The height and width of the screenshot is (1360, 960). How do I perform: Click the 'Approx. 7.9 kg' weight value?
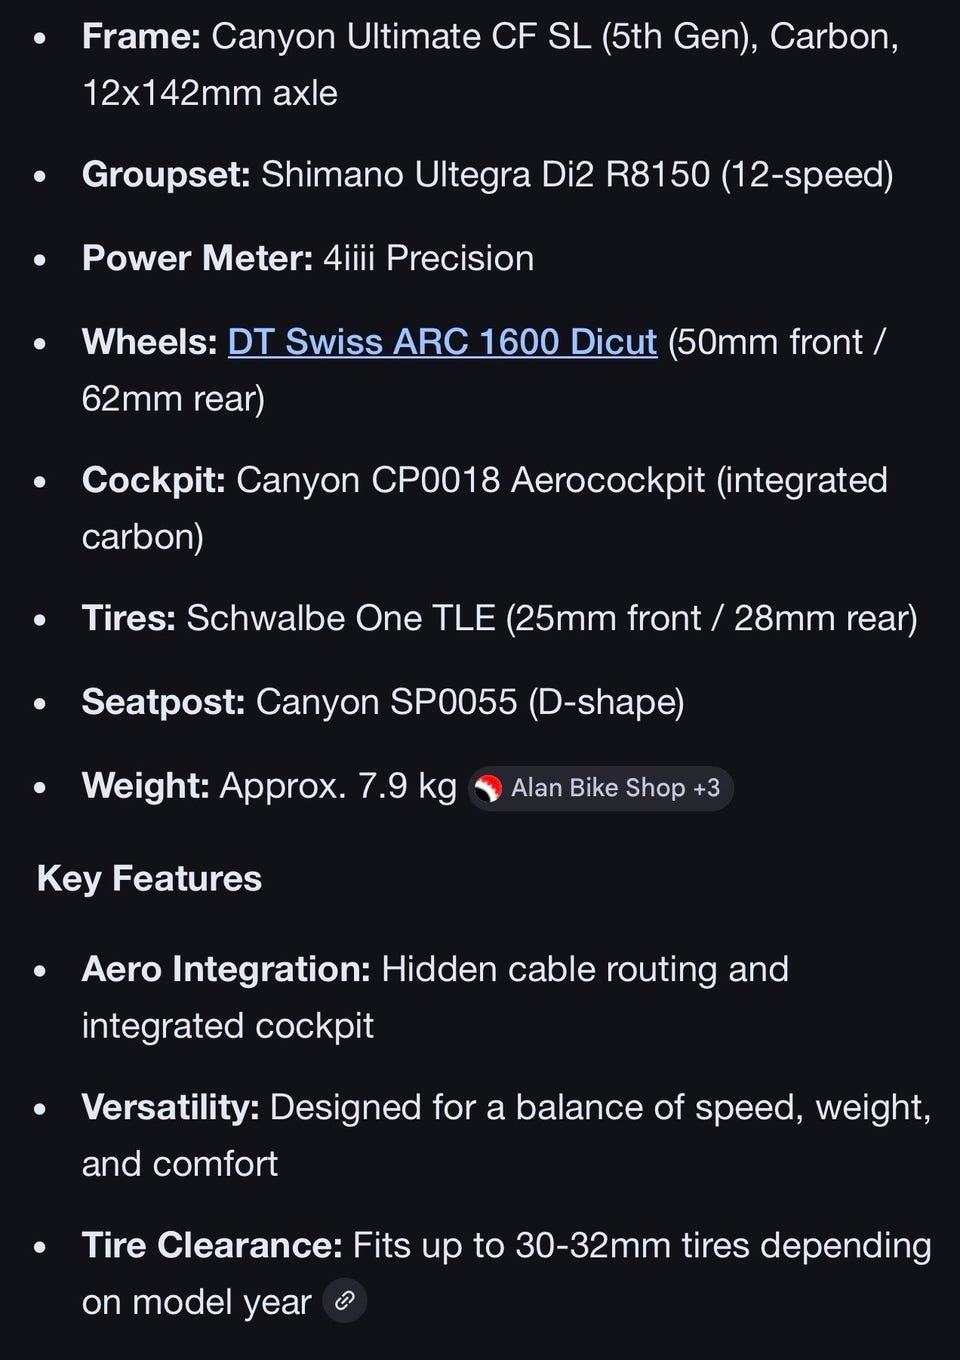[x=338, y=786]
